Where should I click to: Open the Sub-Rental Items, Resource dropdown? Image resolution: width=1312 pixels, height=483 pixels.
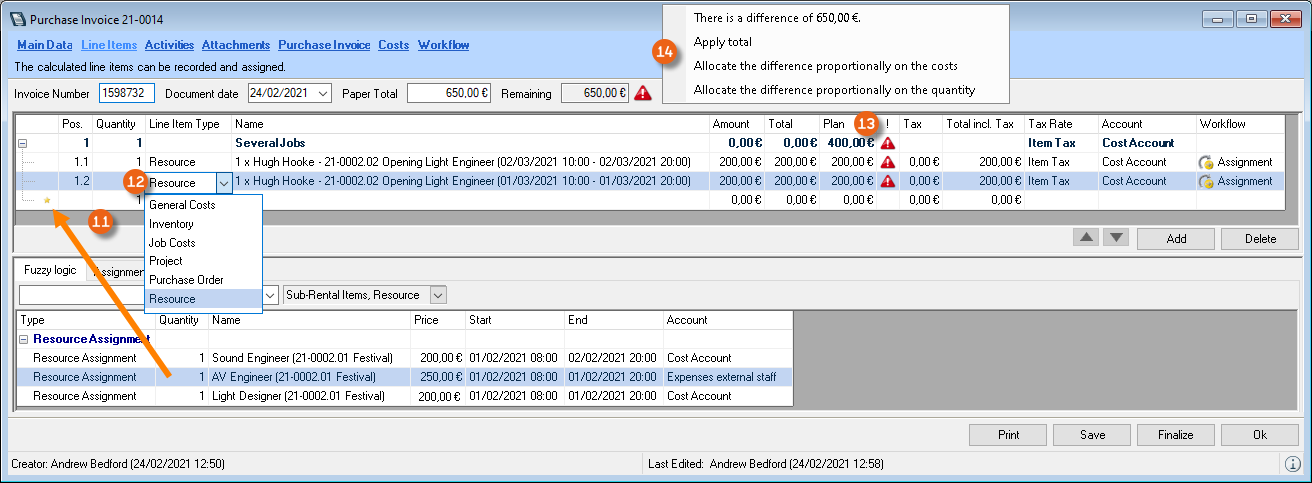(437, 295)
